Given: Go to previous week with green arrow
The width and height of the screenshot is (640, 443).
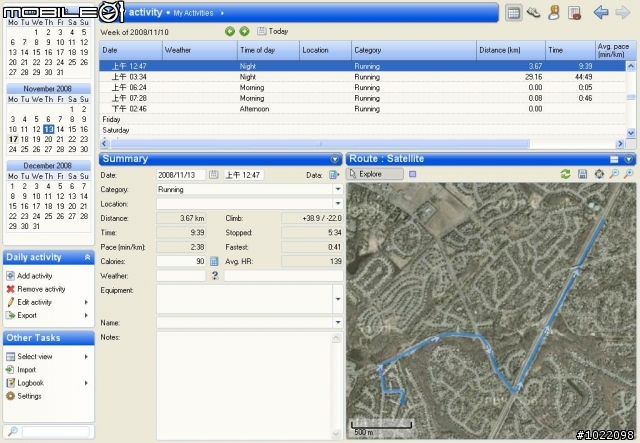Looking at the screenshot, I should coord(231,31).
